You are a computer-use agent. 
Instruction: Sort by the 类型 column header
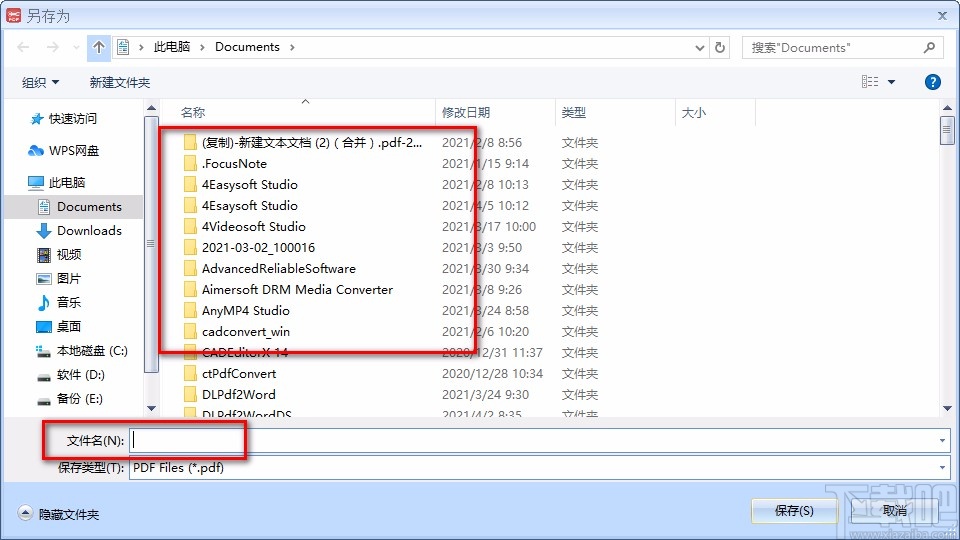point(574,113)
